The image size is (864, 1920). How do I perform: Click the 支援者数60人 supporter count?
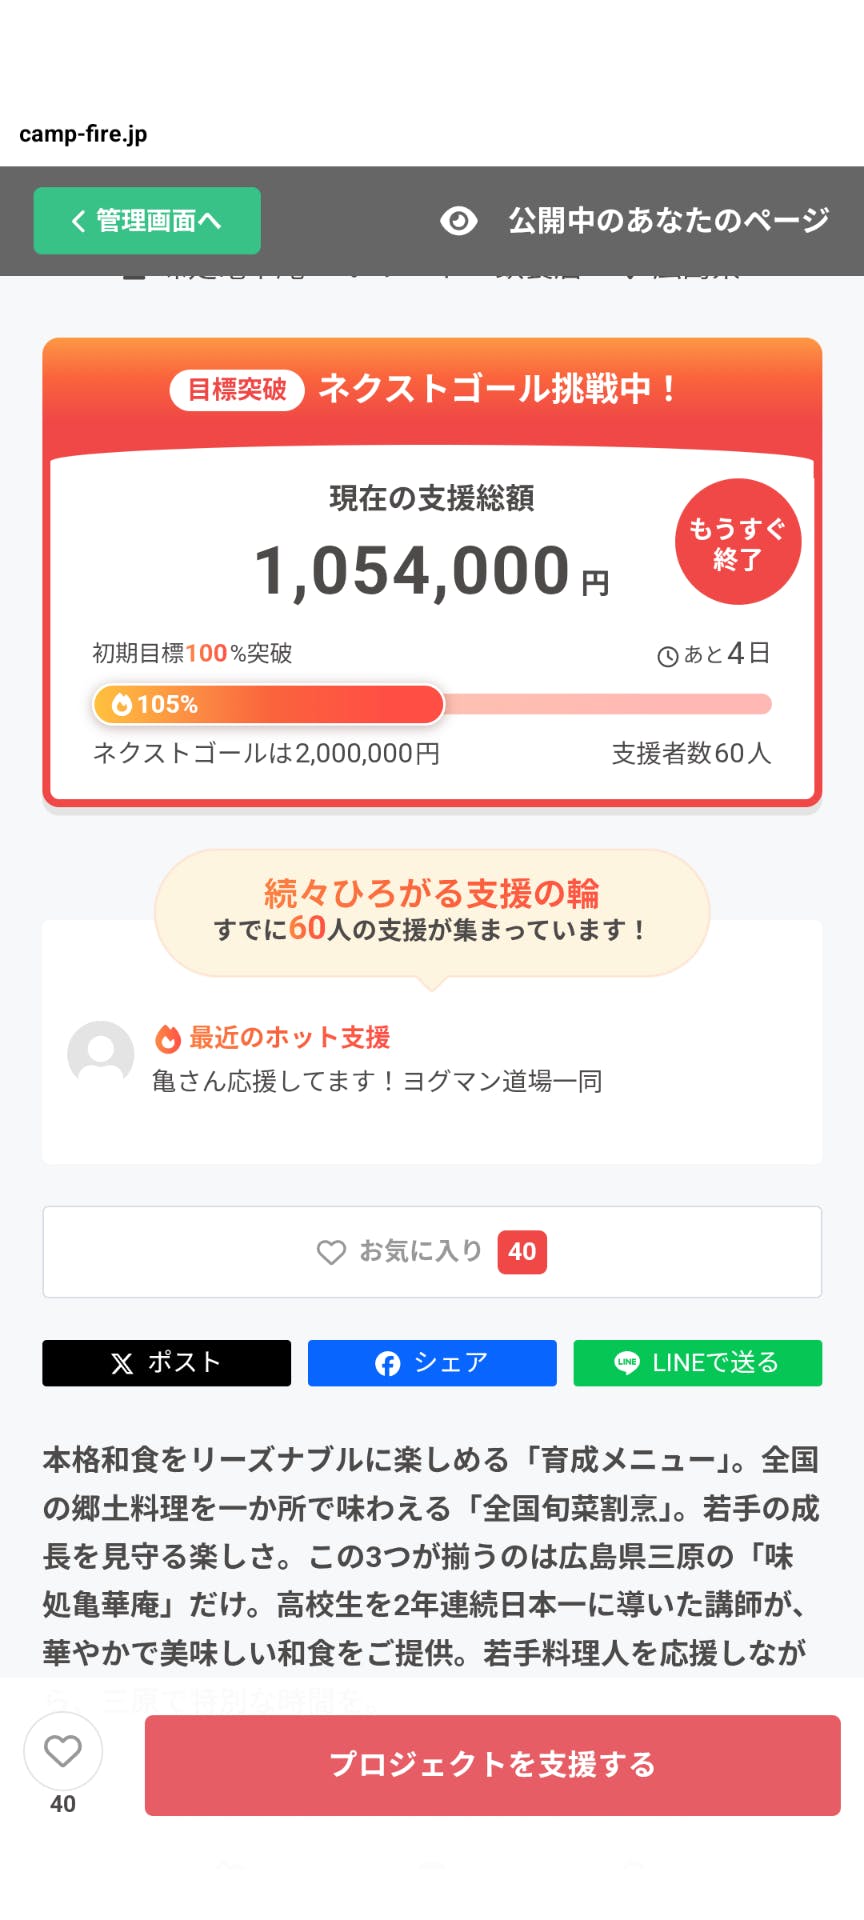tap(691, 753)
